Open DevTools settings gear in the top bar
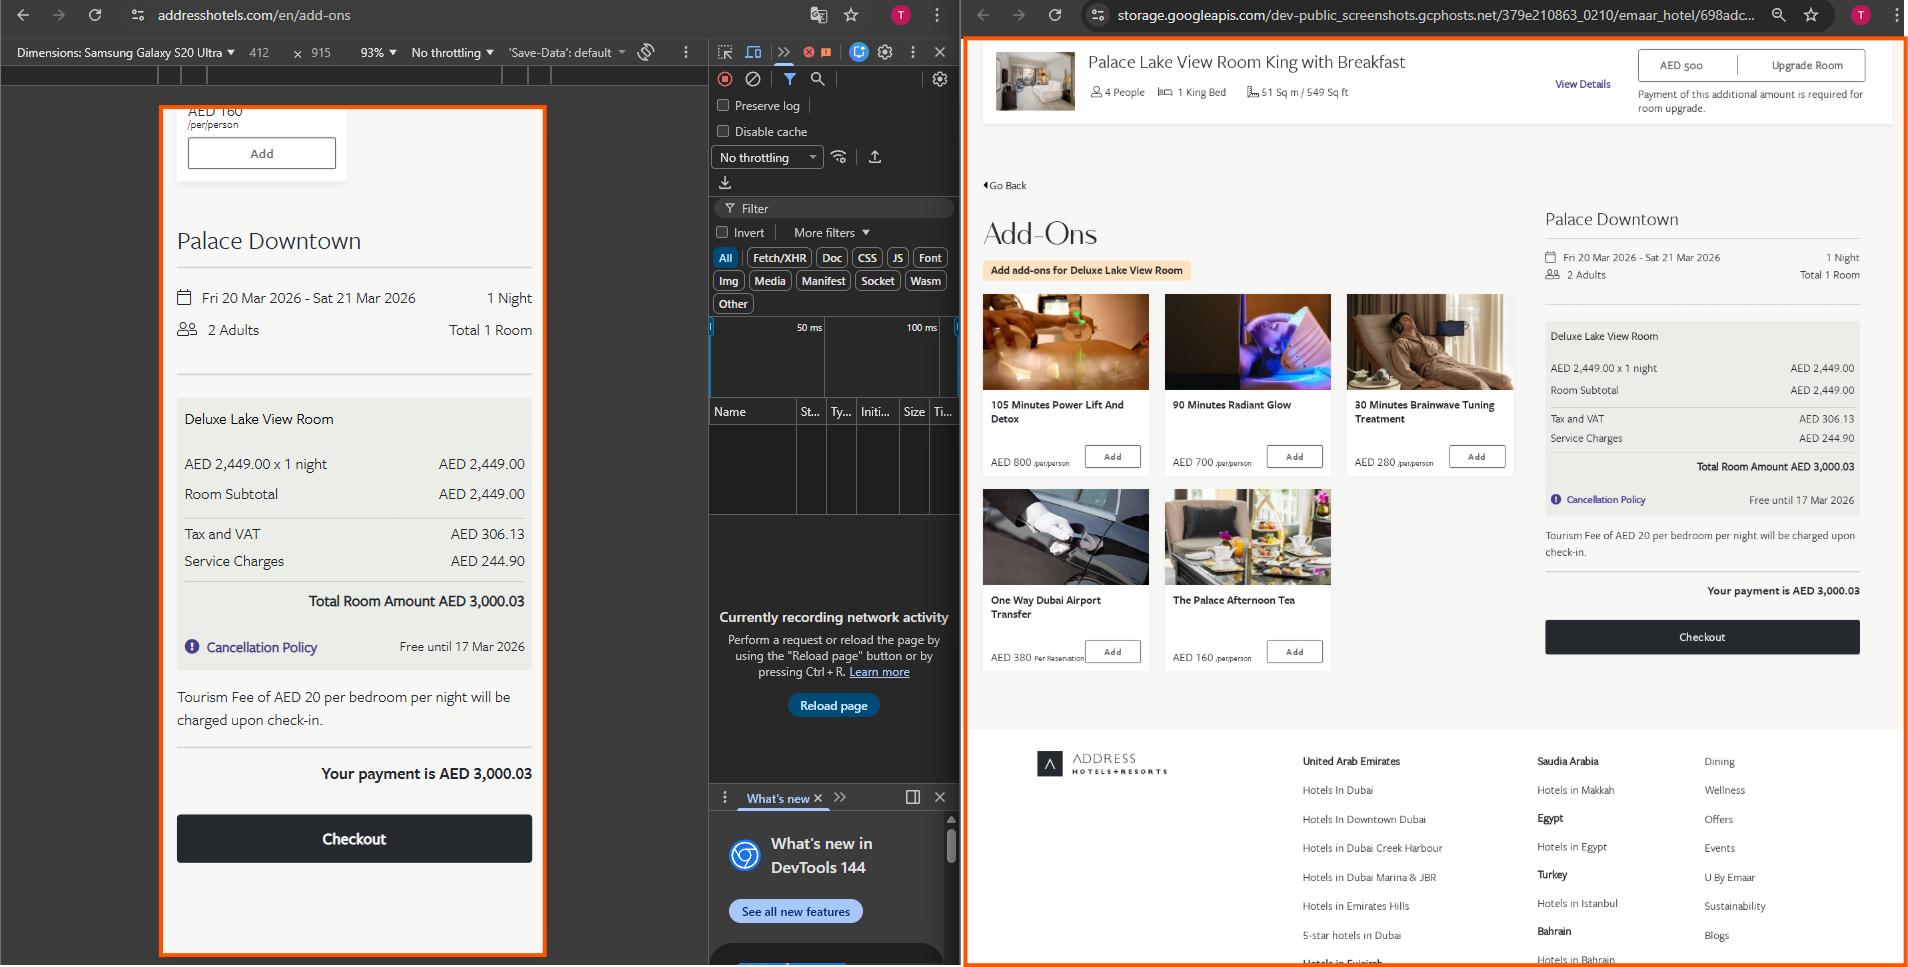1908x967 pixels. (x=885, y=52)
